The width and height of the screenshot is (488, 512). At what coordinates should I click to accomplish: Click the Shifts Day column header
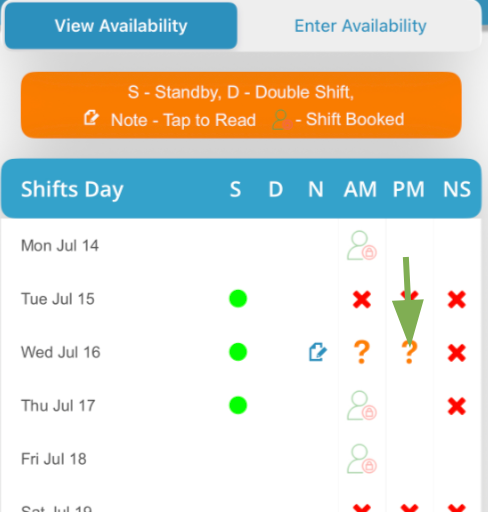tap(72, 189)
